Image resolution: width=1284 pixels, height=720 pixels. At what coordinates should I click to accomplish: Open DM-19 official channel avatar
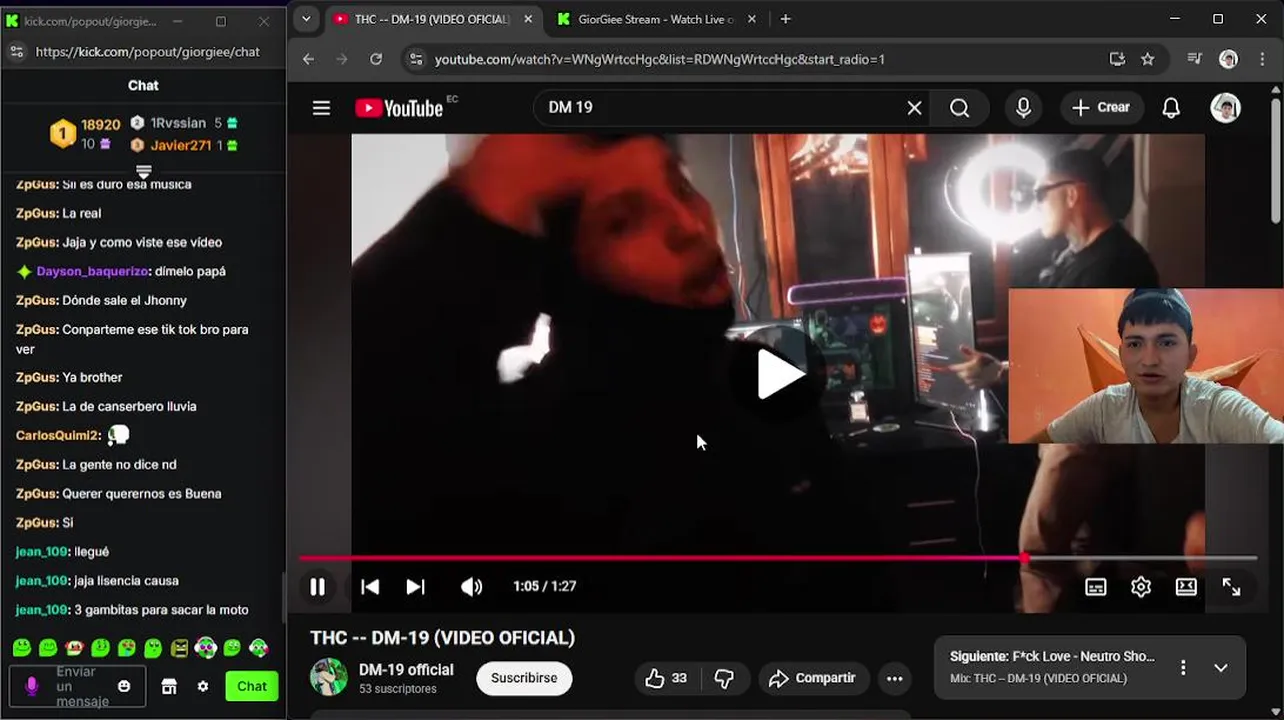pyautogui.click(x=328, y=677)
